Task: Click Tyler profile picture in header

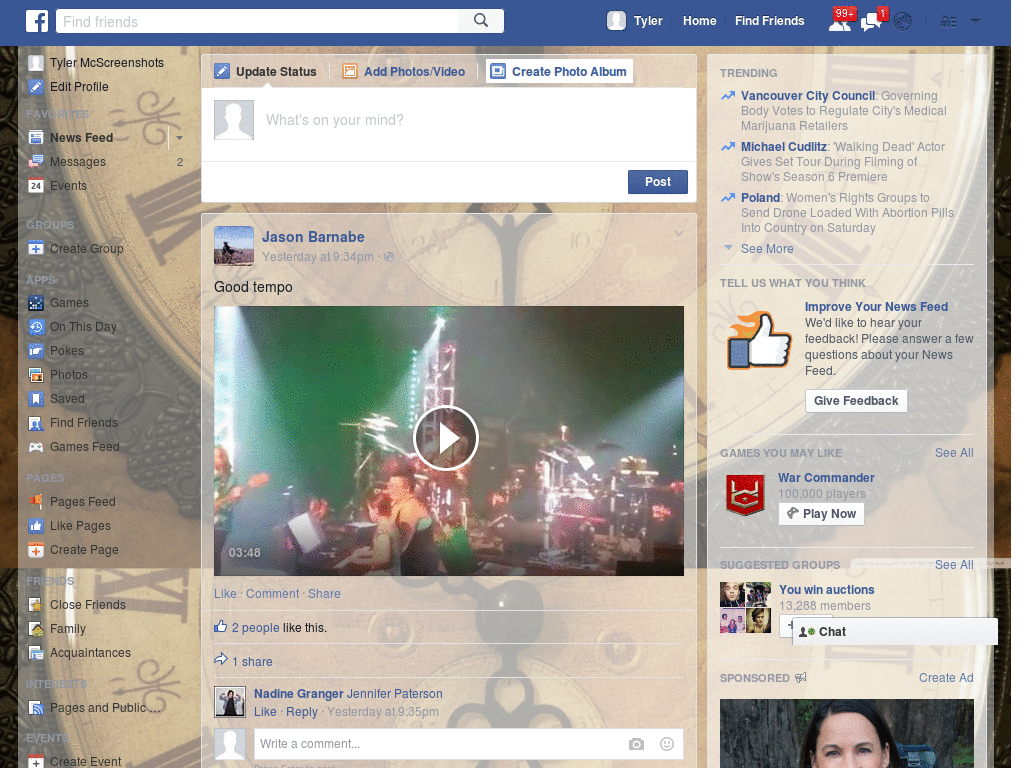Action: (616, 21)
